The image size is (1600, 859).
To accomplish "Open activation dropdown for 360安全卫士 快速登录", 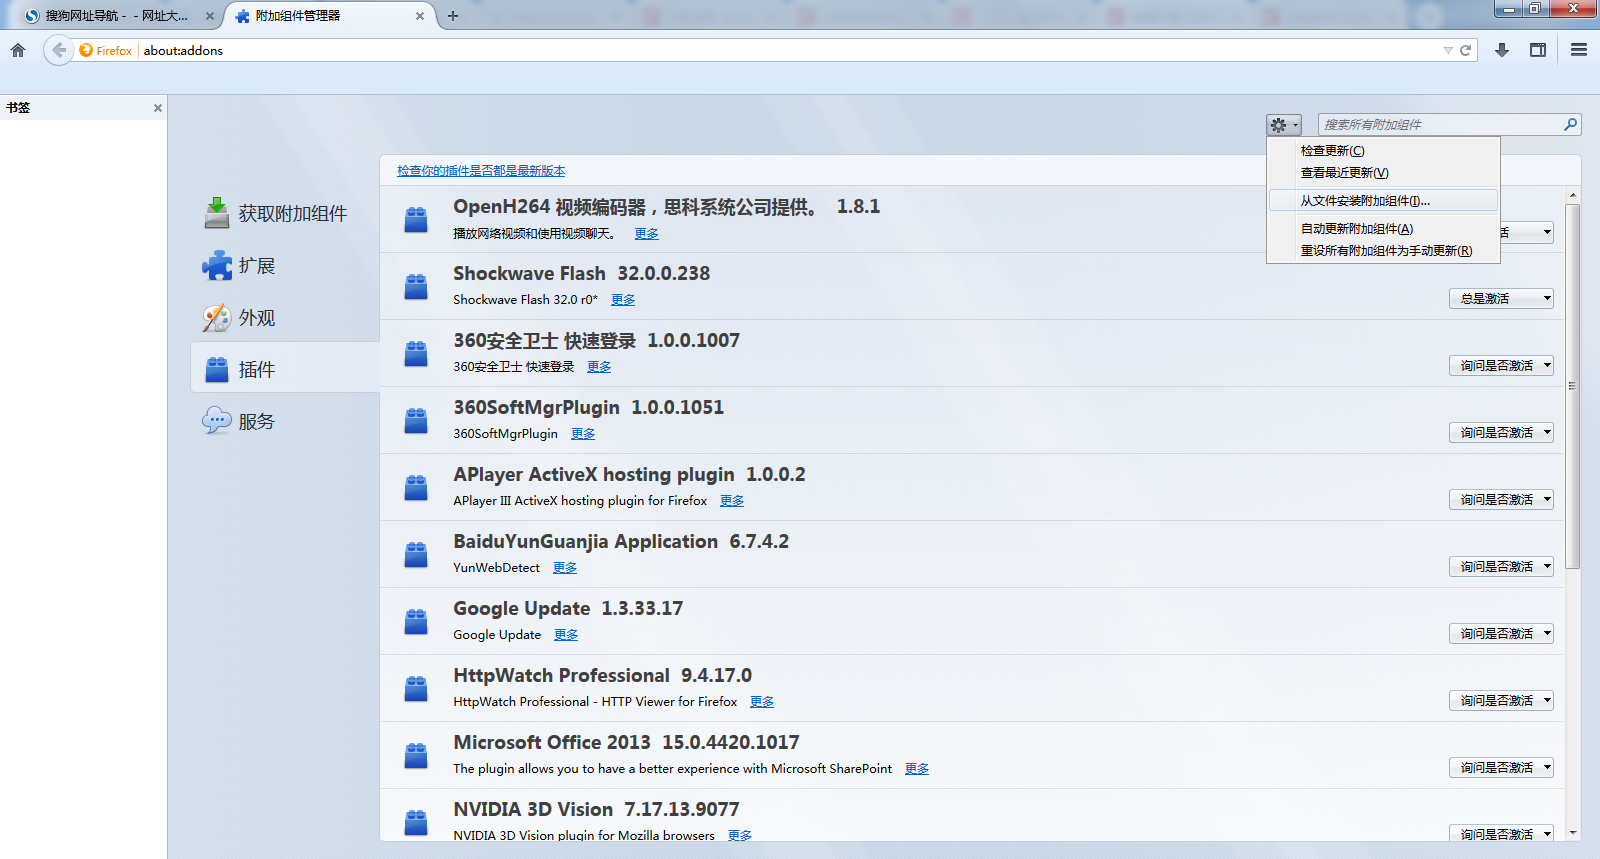I will 1501,365.
